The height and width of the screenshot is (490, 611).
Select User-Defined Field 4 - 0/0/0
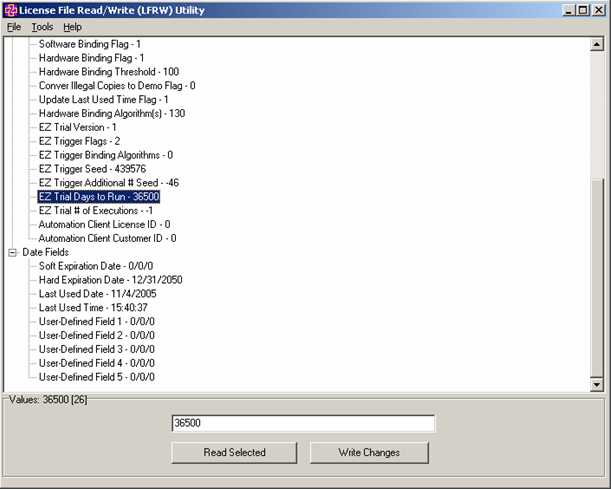tap(97, 363)
